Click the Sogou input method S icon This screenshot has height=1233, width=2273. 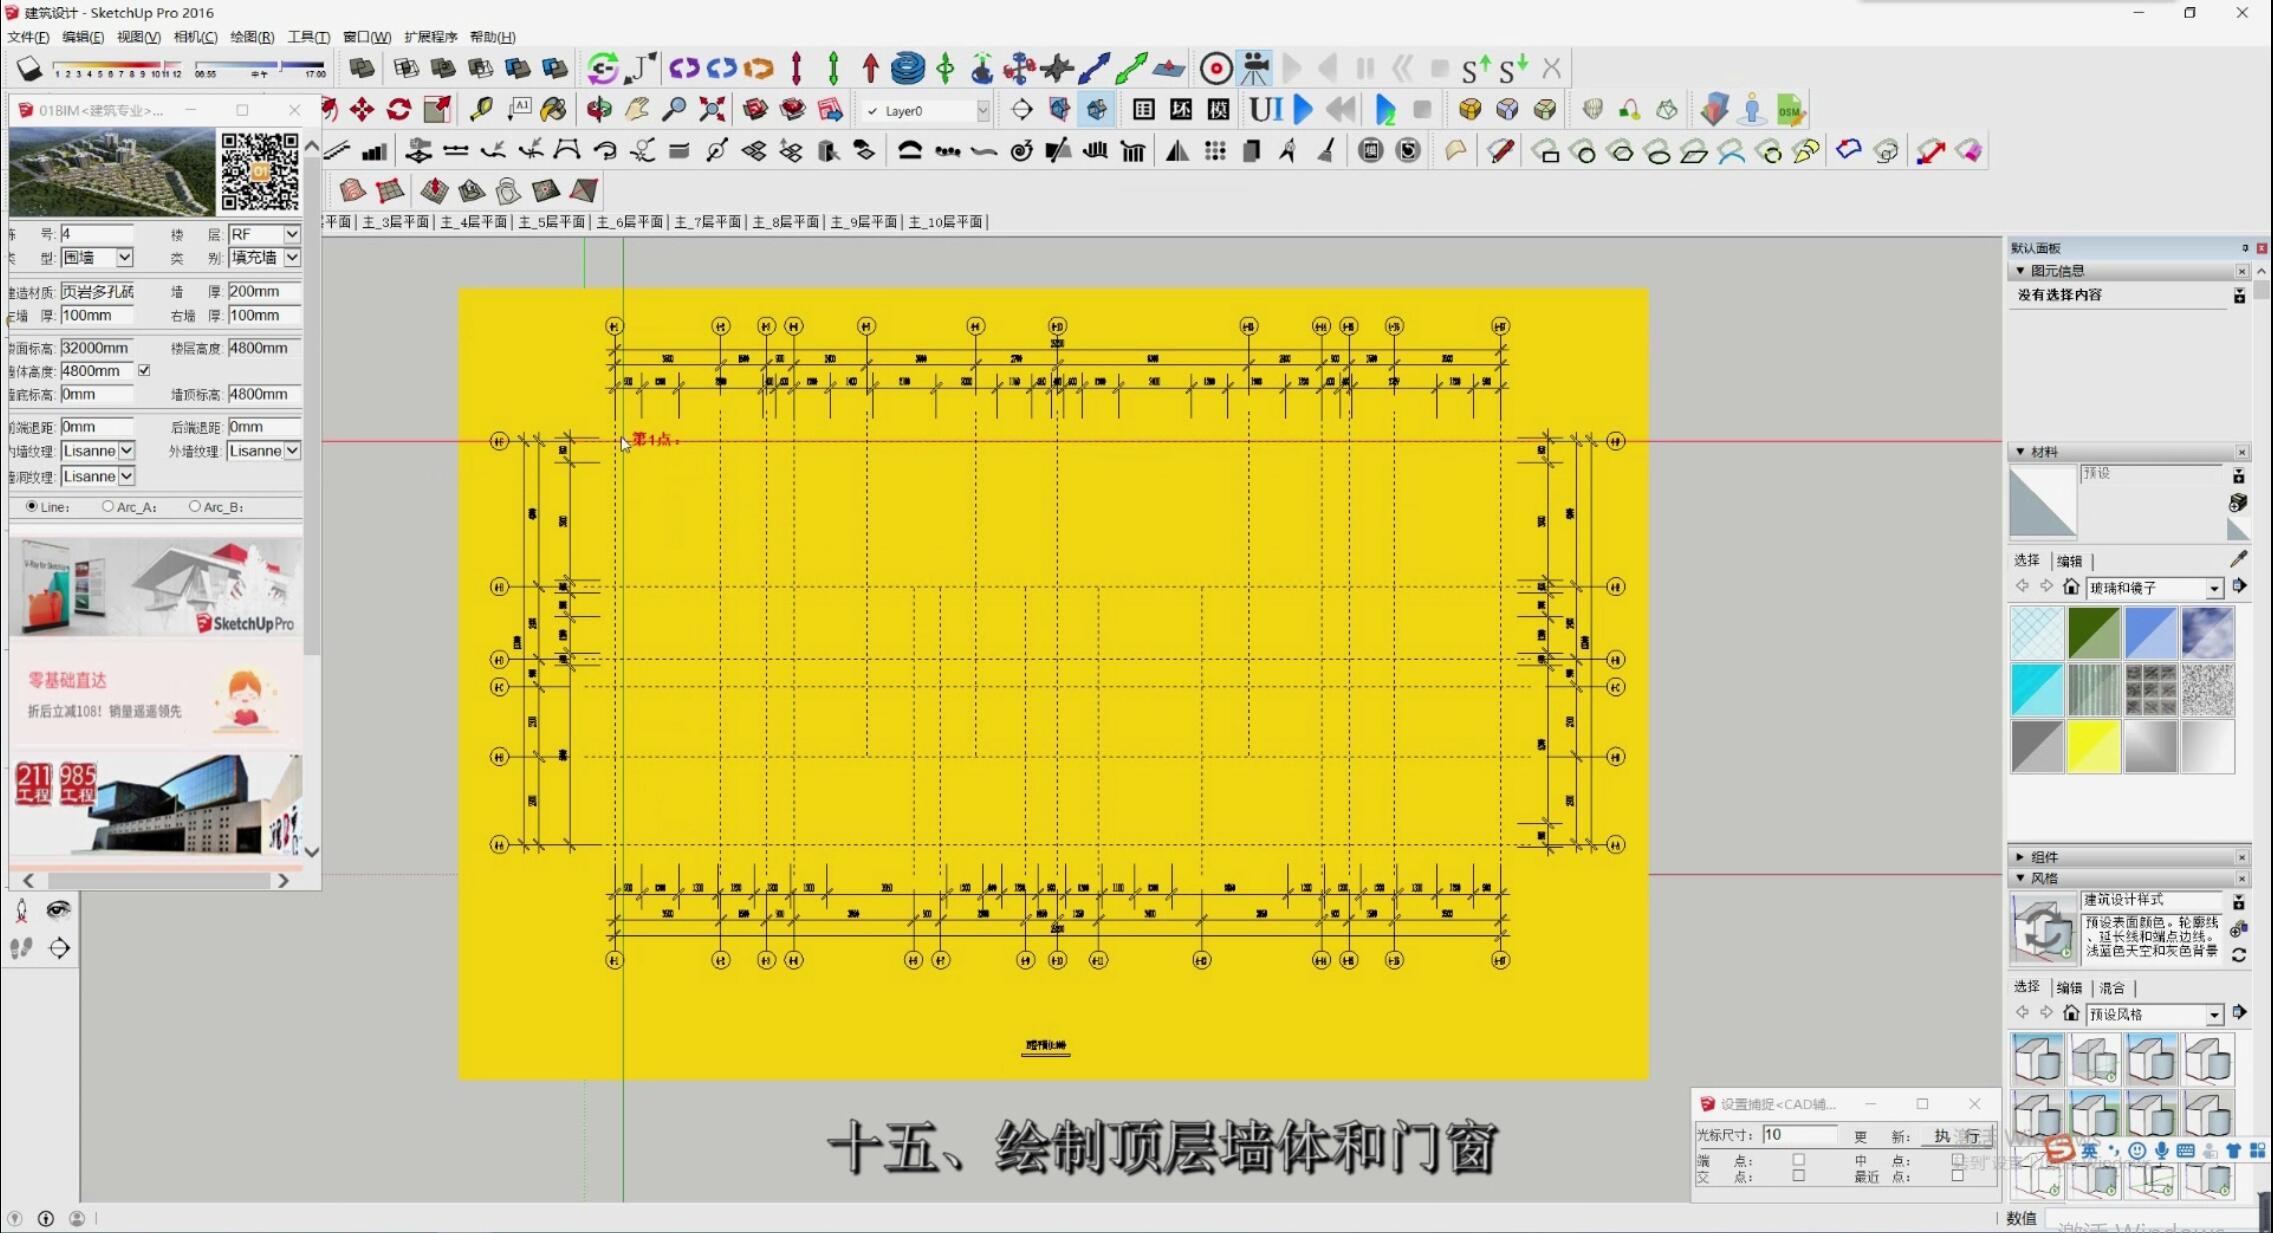[2059, 1149]
